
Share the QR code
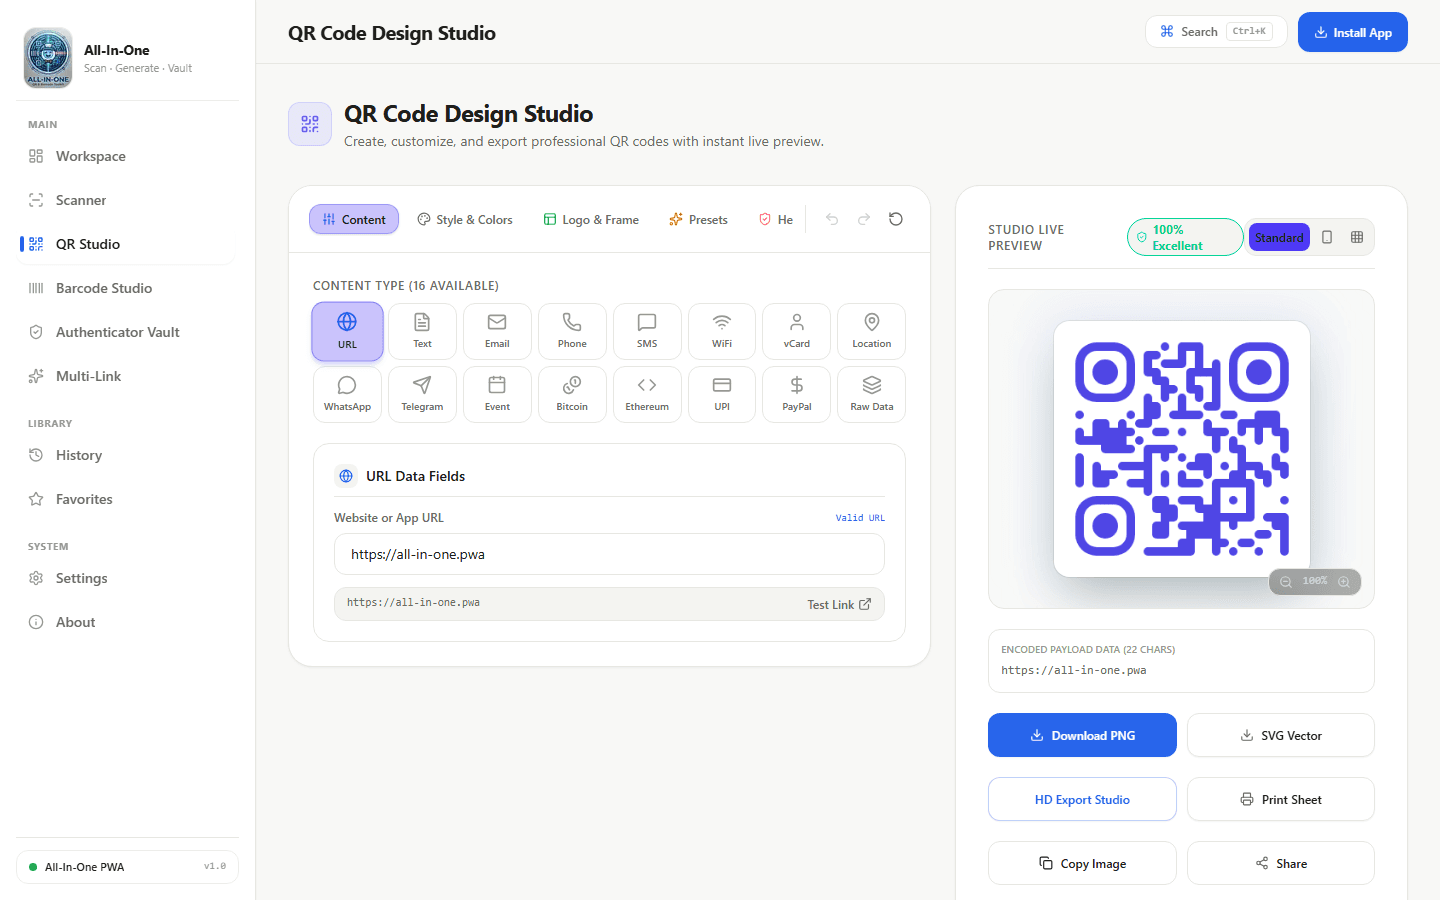pos(1281,863)
